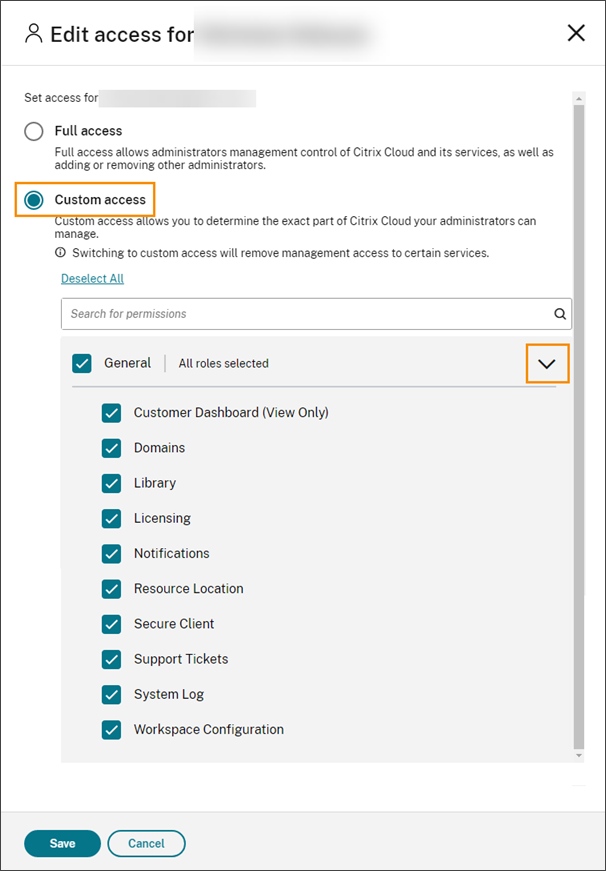Viewport: 606px width, 871px height.
Task: Toggle the Notifications checkbox
Action: 112,554
